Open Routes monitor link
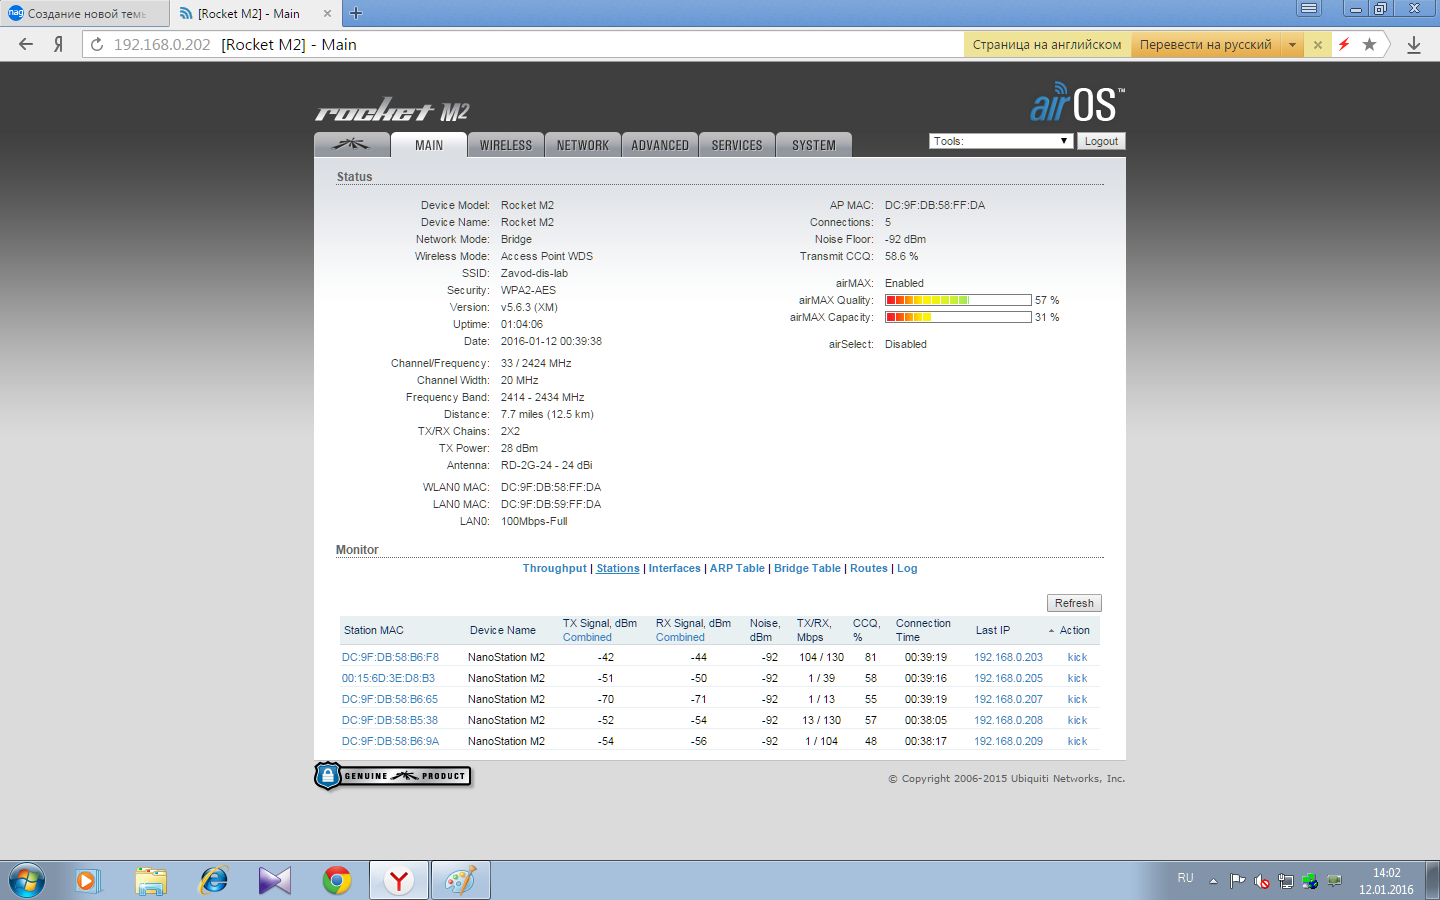Screen dimensions: 1440x900 pos(869,568)
